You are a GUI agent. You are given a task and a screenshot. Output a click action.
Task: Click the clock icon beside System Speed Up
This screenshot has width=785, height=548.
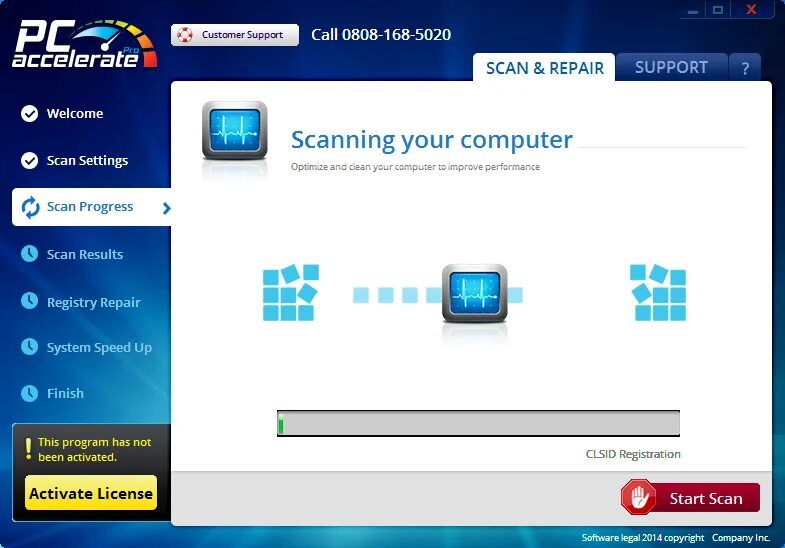(x=30, y=346)
